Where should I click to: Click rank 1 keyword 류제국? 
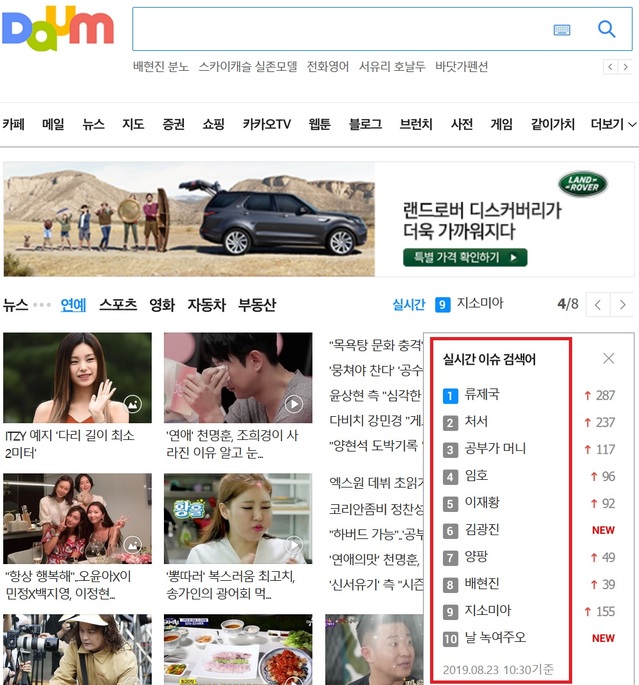pyautogui.click(x=482, y=394)
